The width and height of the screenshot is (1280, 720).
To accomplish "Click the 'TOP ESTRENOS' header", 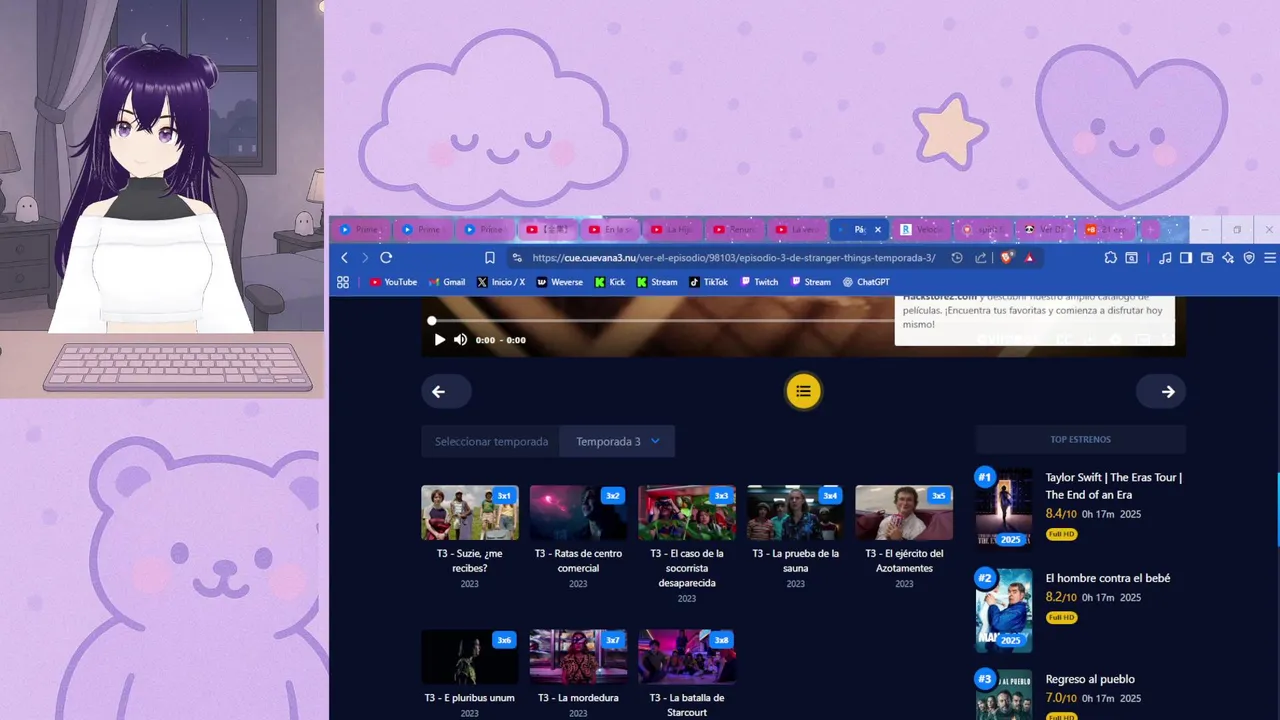I will (1080, 440).
